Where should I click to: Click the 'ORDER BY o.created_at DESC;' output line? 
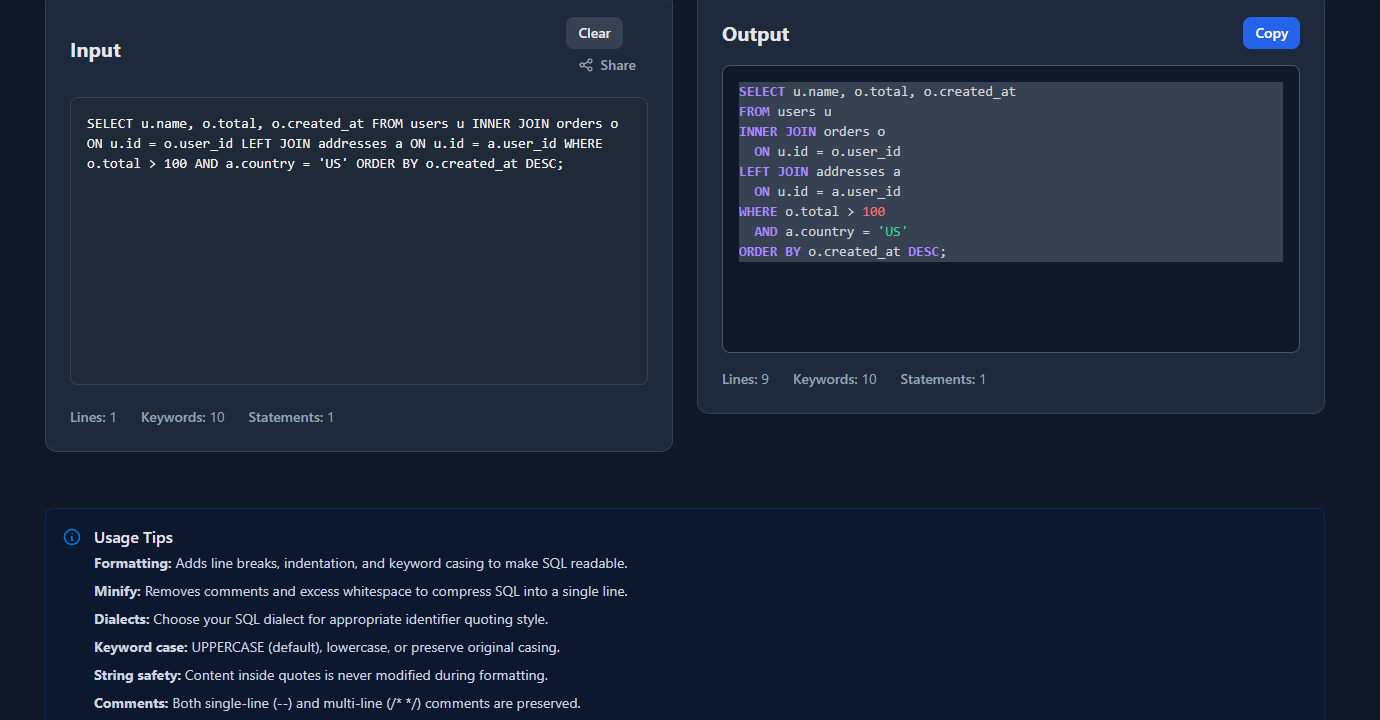pos(842,252)
